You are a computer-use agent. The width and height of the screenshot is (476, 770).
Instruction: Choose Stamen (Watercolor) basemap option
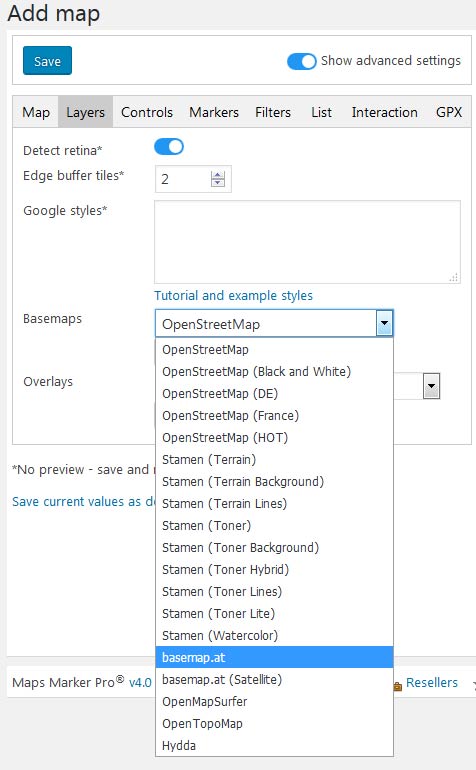[x=274, y=635]
